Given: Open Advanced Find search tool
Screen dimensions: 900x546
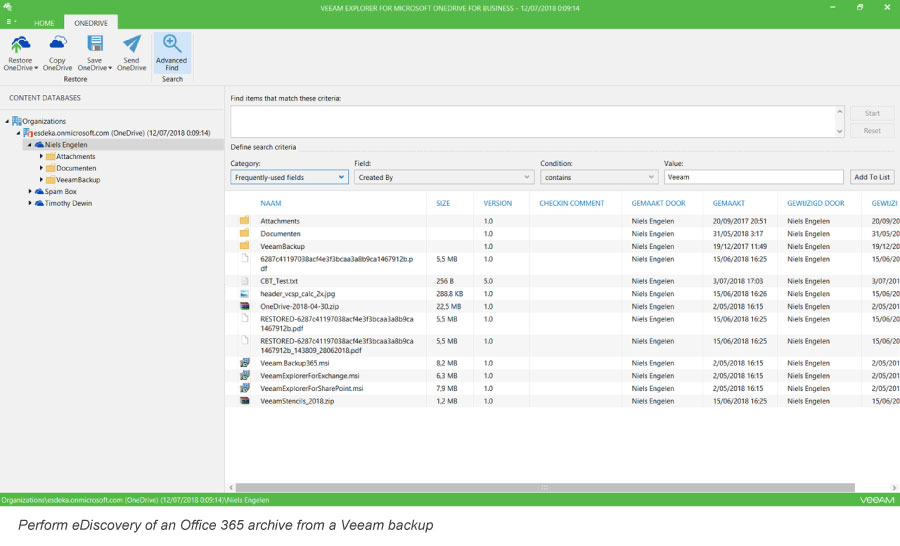Looking at the screenshot, I should click(172, 53).
